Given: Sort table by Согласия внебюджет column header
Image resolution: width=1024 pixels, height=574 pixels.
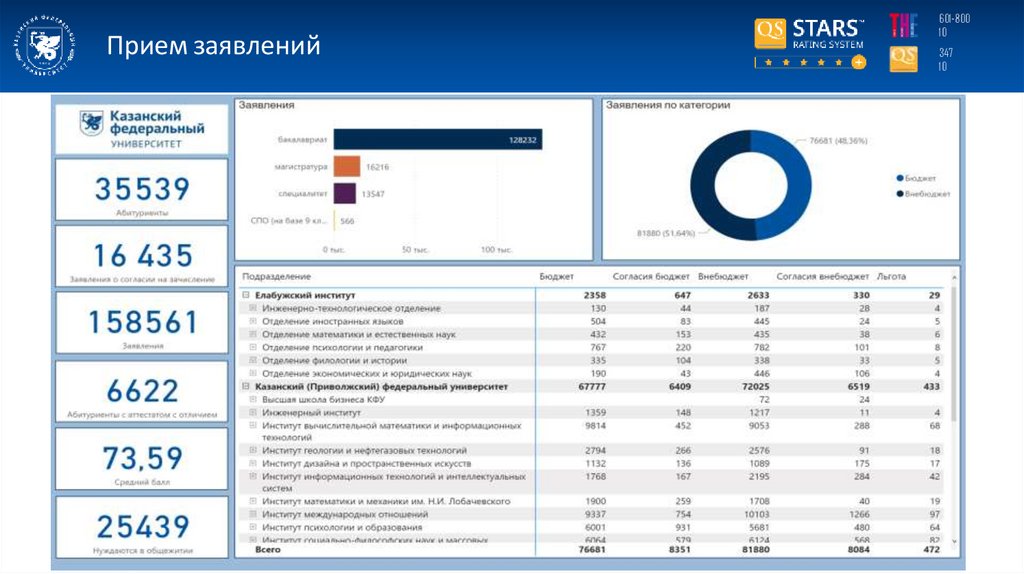Looking at the screenshot, I should click(x=822, y=276).
